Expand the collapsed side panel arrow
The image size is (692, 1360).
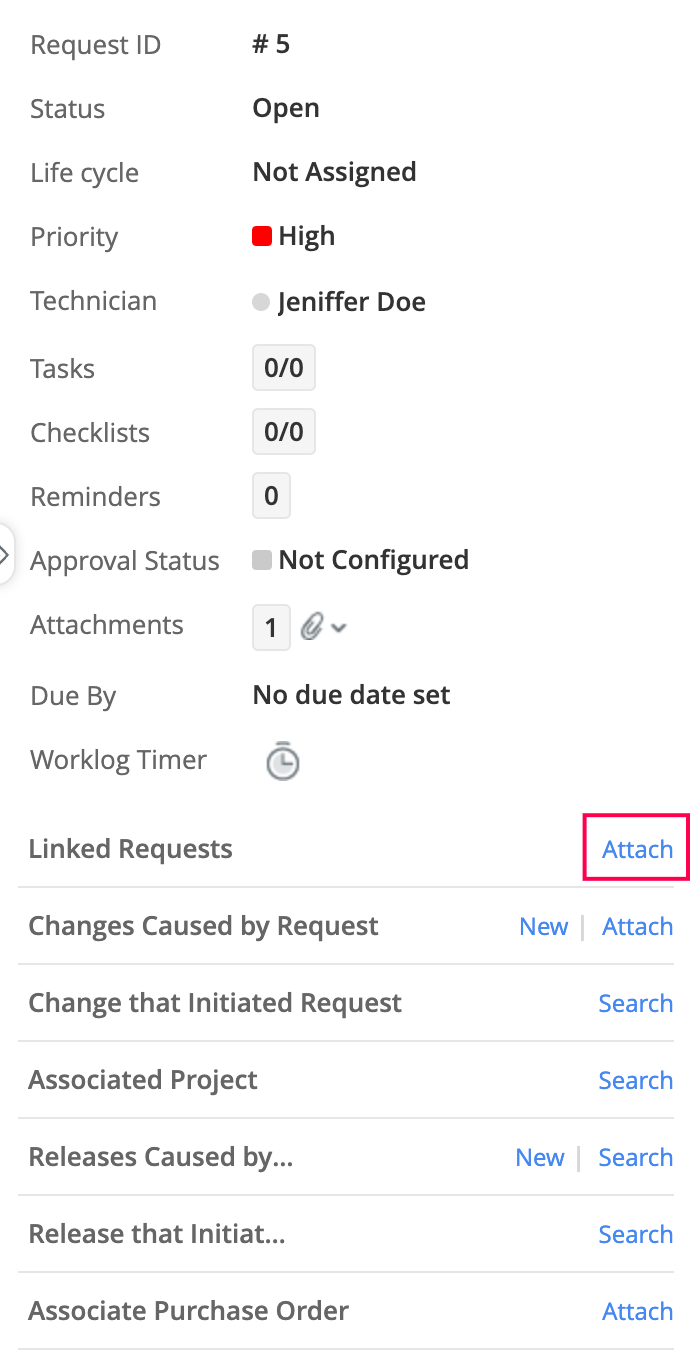click(5, 553)
